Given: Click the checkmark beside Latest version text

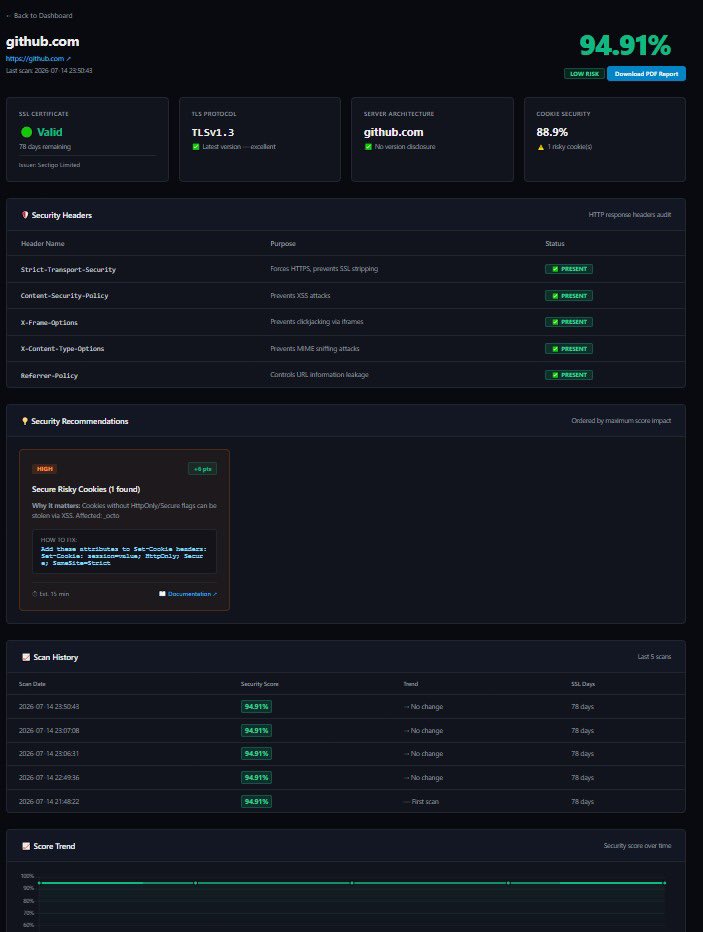Looking at the screenshot, I should click(196, 147).
